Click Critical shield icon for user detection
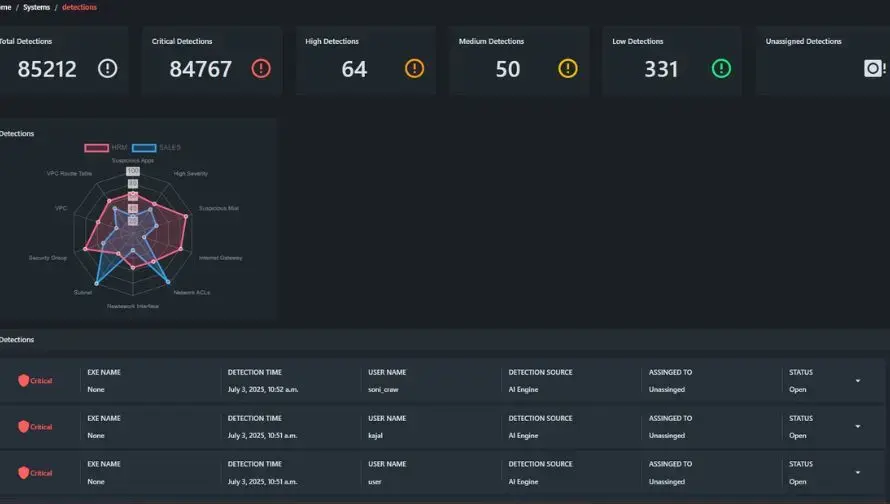Screen dimensions: 890x504 [23, 472]
